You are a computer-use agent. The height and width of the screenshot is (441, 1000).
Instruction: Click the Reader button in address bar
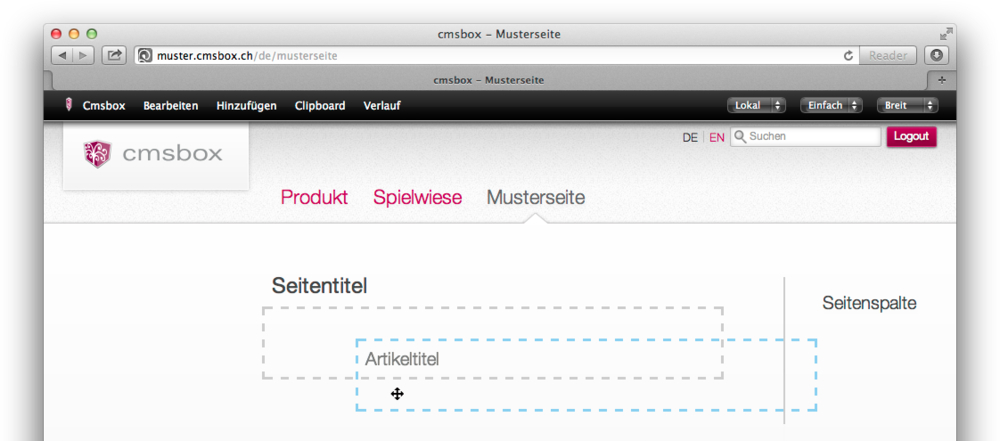(887, 56)
